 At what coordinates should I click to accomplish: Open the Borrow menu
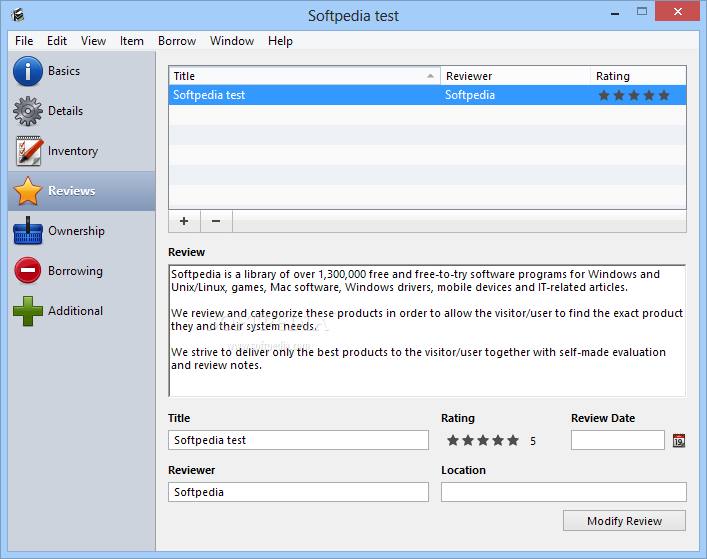pos(177,41)
